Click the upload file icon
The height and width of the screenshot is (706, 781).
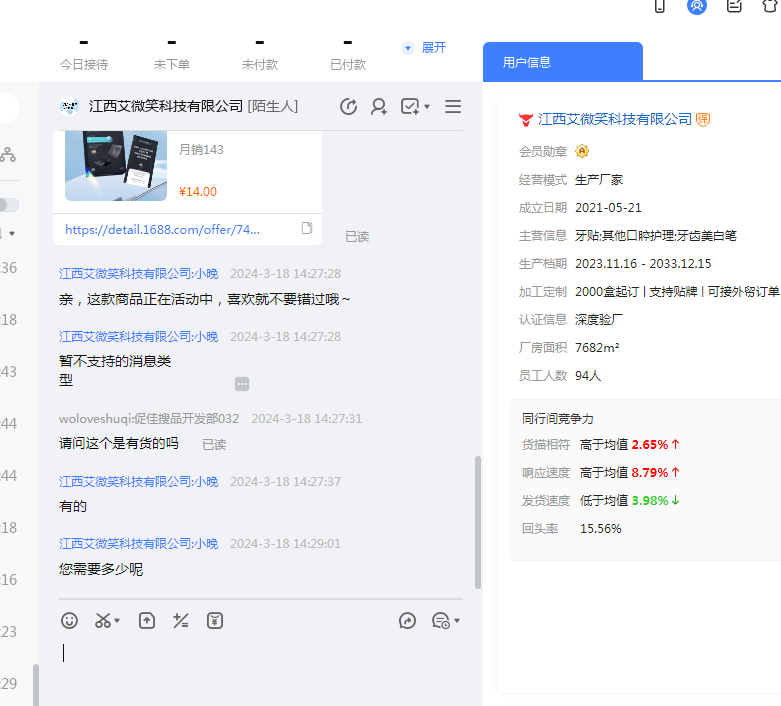[147, 621]
